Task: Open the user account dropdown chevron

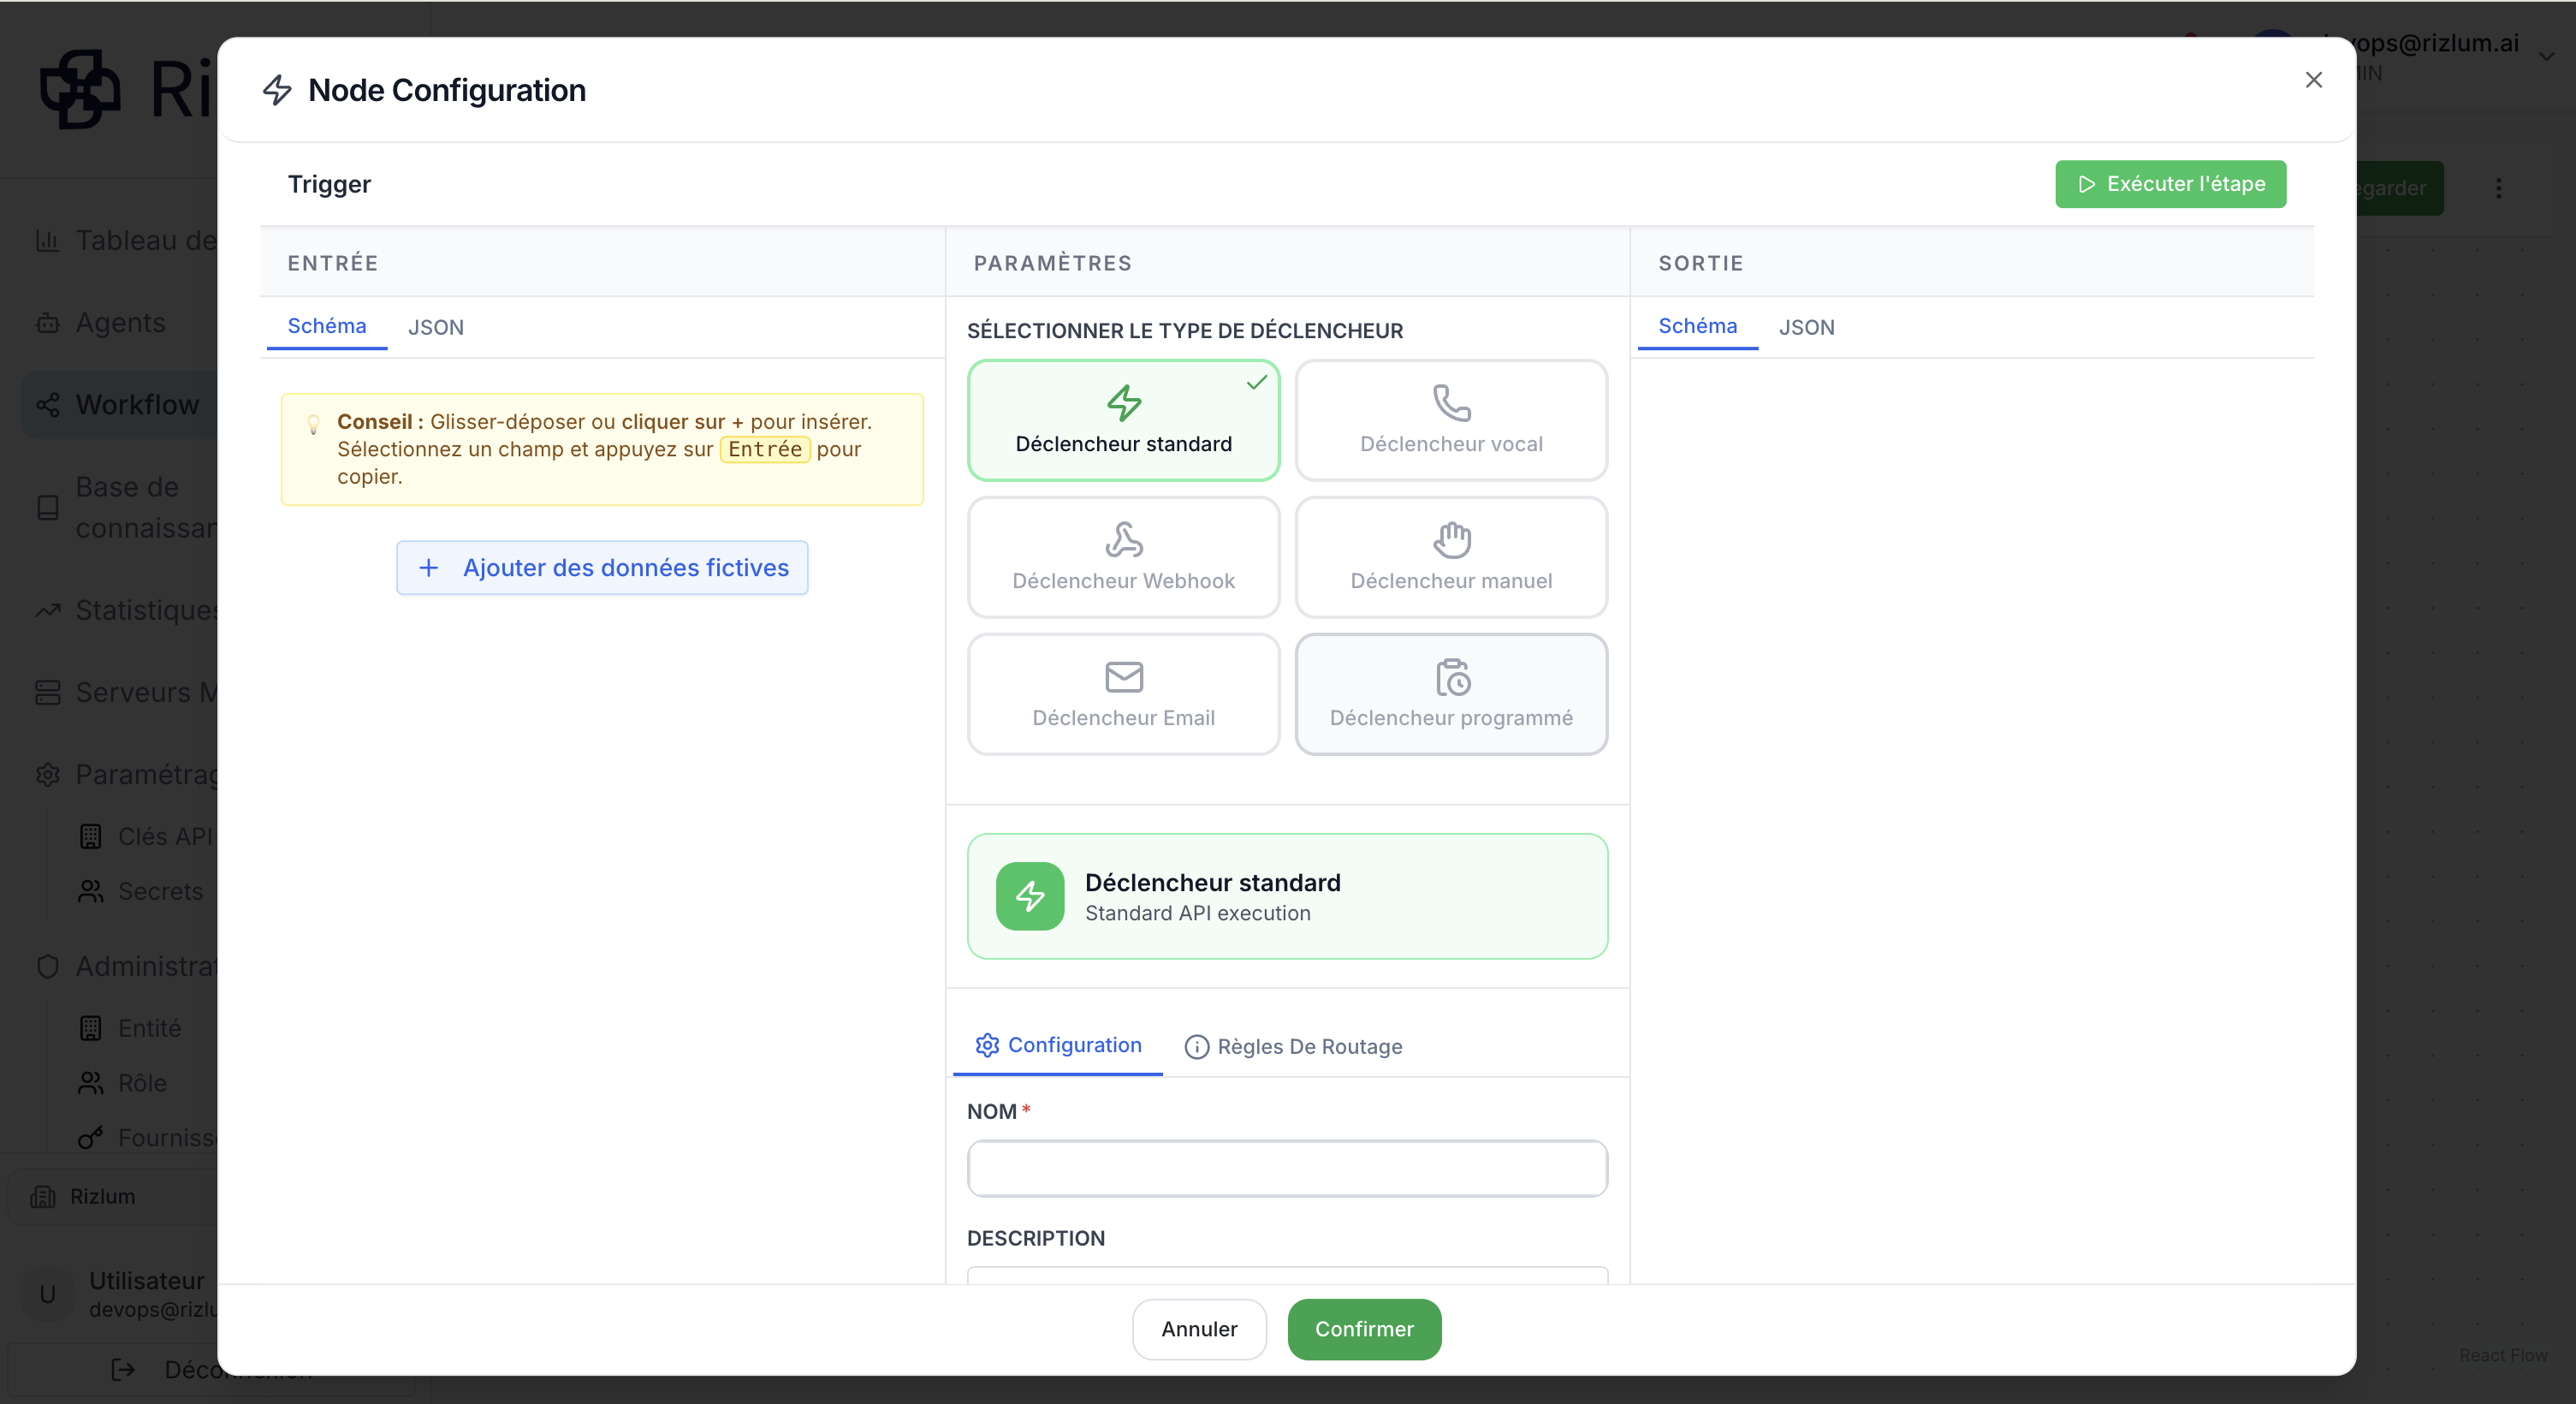Action: (x=2546, y=57)
